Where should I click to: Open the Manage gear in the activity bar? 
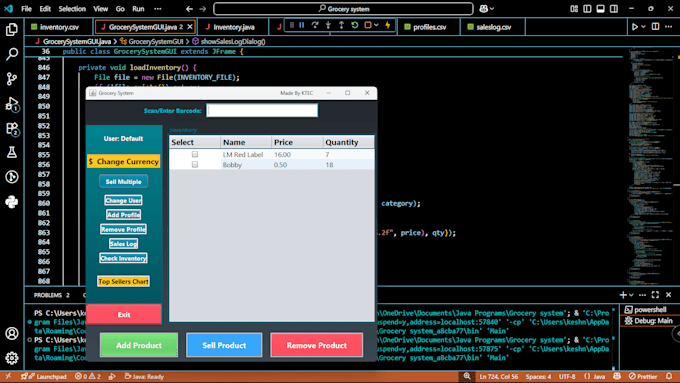[x=12, y=358]
